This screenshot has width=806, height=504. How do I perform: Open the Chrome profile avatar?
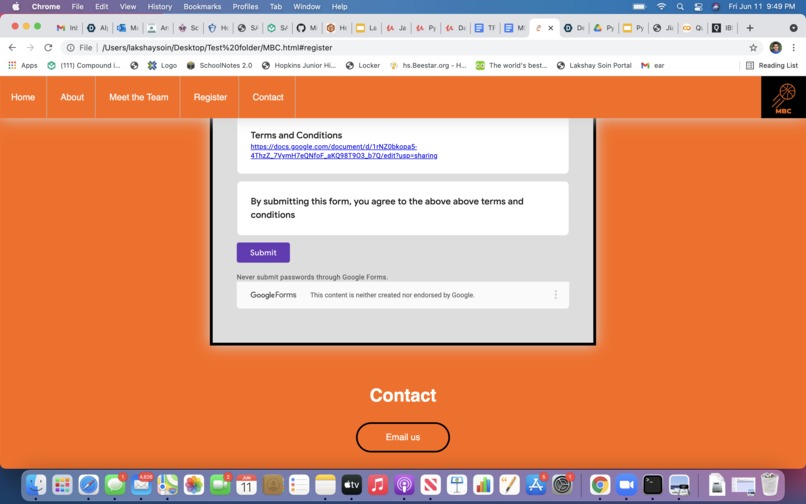775,48
